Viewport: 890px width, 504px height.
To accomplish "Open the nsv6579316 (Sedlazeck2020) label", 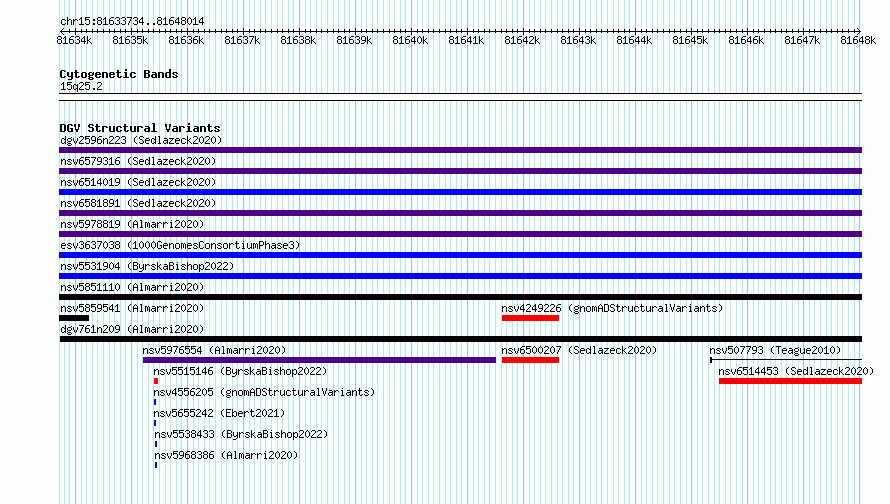I will [138, 161].
